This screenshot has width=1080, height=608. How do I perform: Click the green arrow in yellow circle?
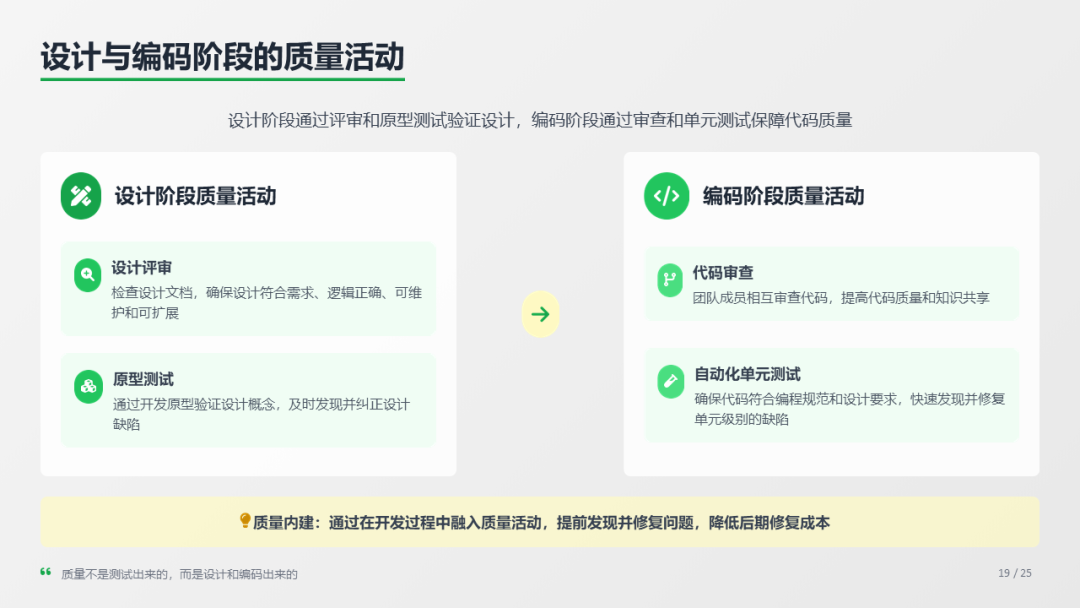[540, 314]
